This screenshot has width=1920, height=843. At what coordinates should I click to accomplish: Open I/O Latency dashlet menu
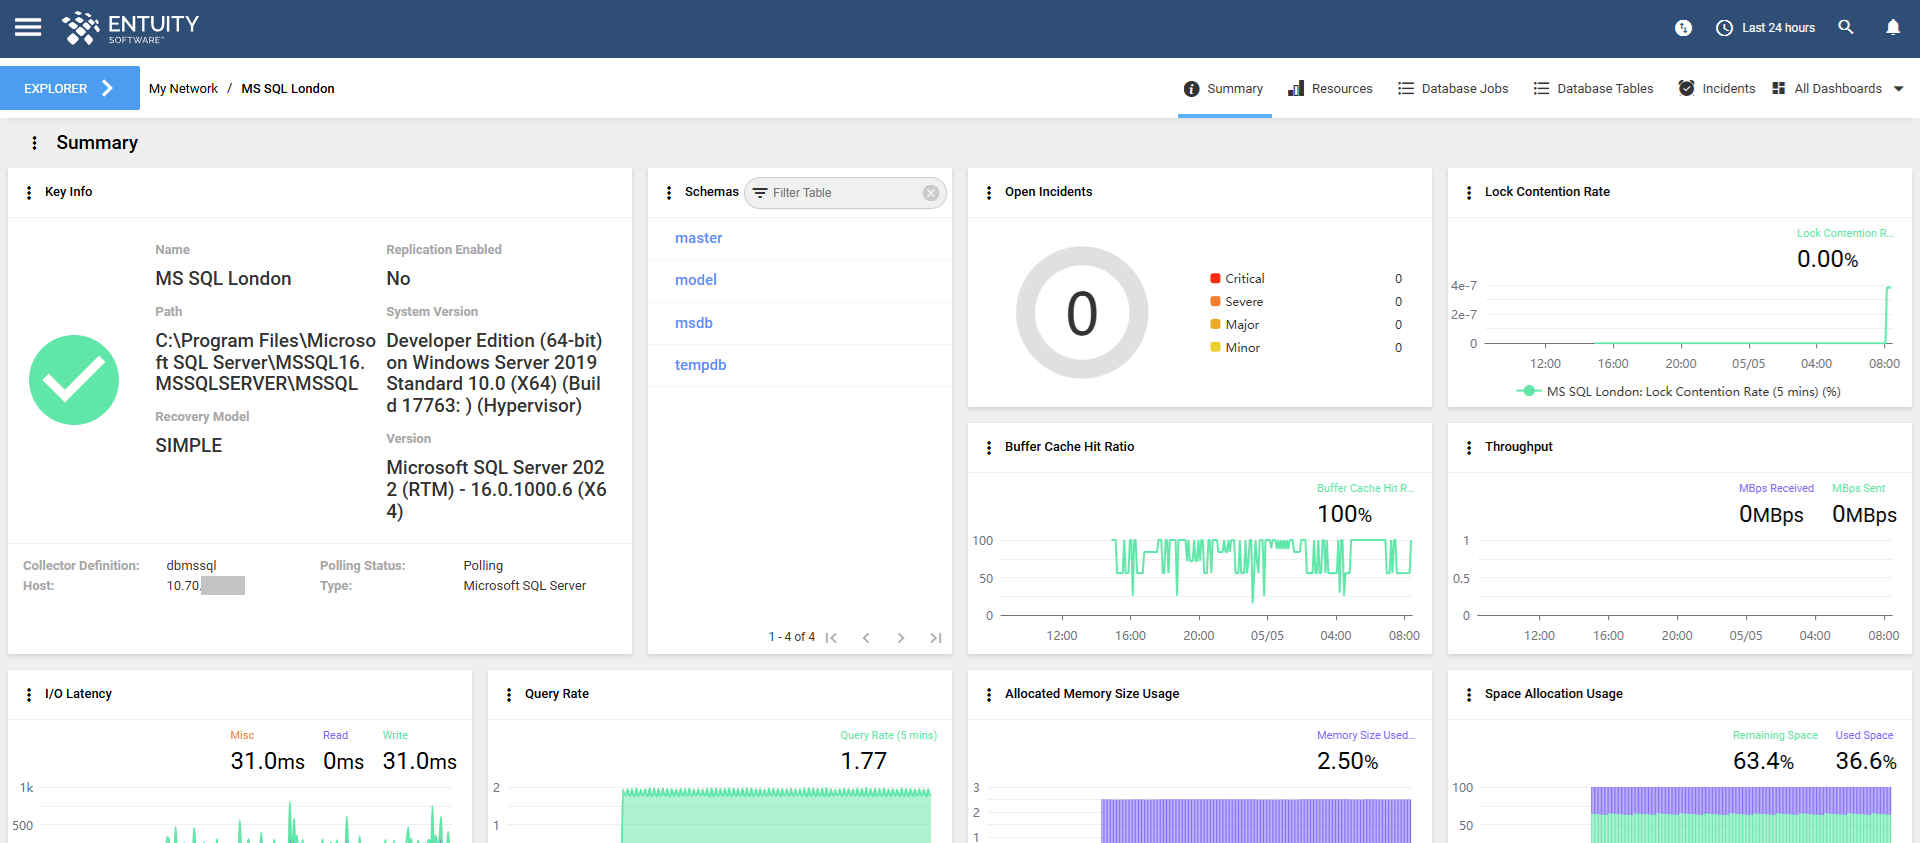coord(29,694)
